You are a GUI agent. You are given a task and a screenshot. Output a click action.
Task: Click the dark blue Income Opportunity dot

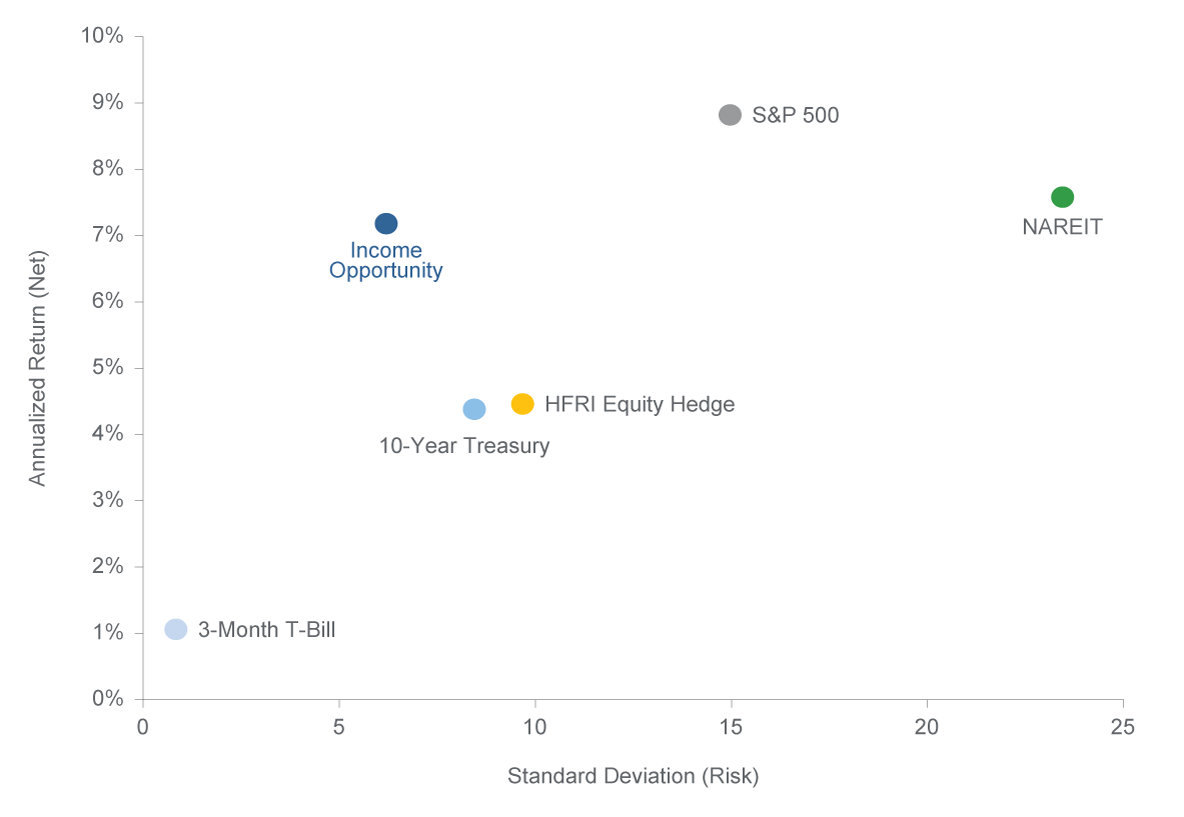click(386, 224)
